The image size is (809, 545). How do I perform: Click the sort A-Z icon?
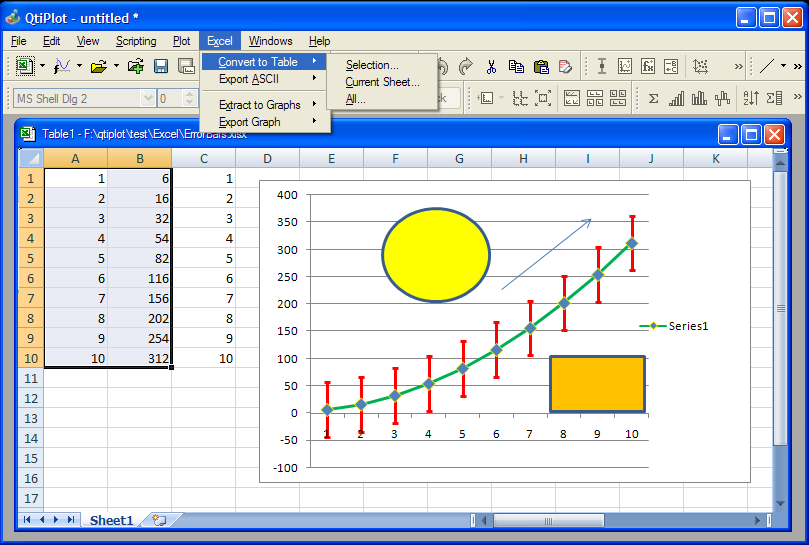750,98
